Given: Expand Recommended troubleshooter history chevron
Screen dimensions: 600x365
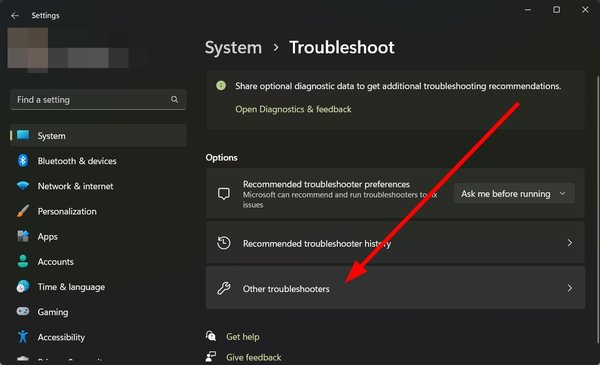Looking at the screenshot, I should [x=570, y=243].
